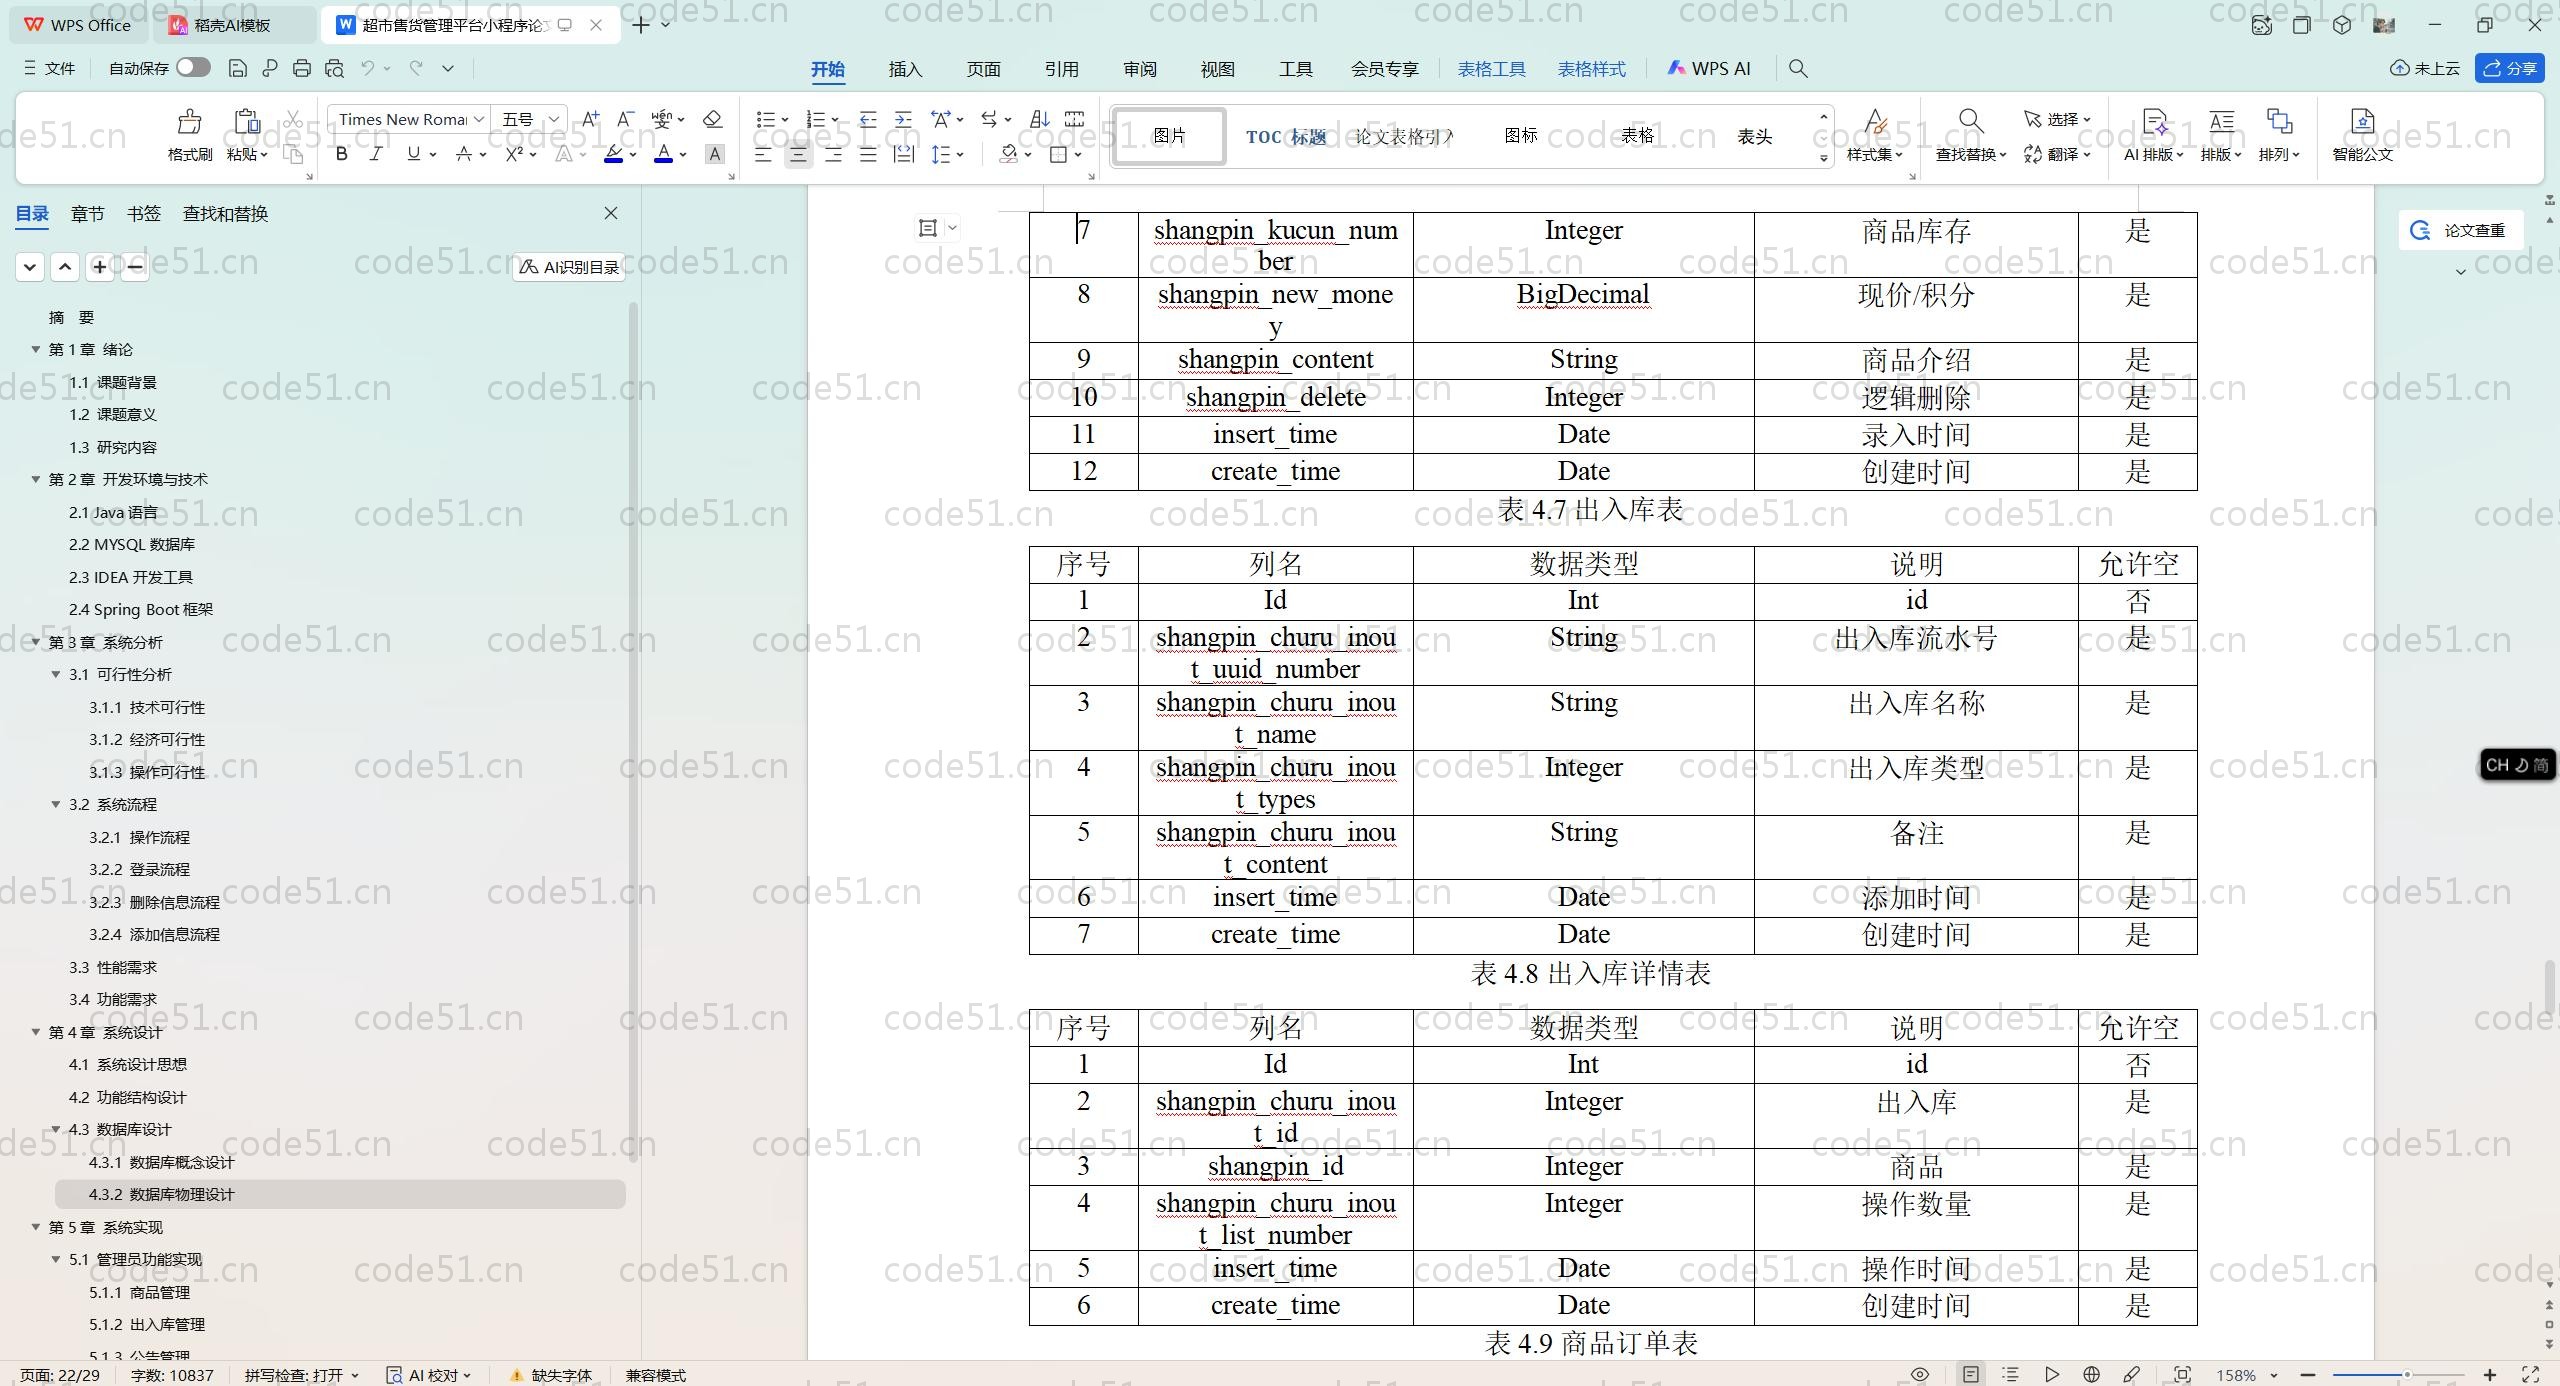Open the font name dropdown
This screenshot has height=1386, width=2560.
479,119
